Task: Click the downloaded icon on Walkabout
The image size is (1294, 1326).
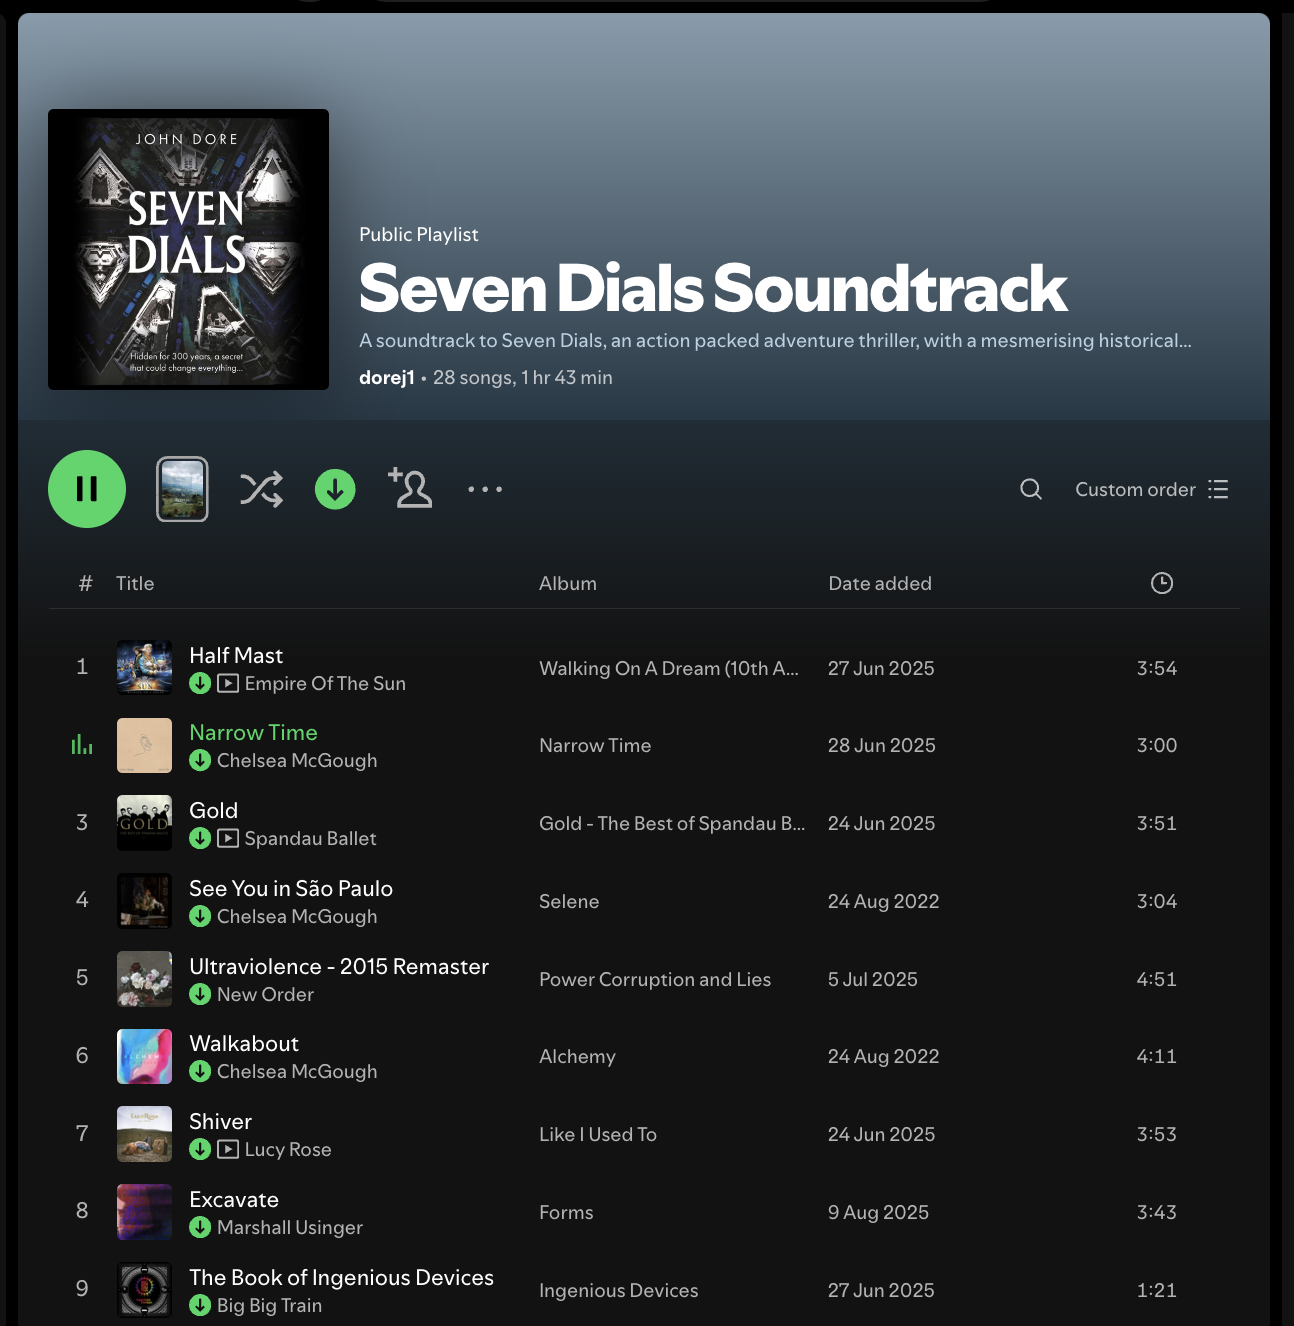Action: click(200, 1071)
